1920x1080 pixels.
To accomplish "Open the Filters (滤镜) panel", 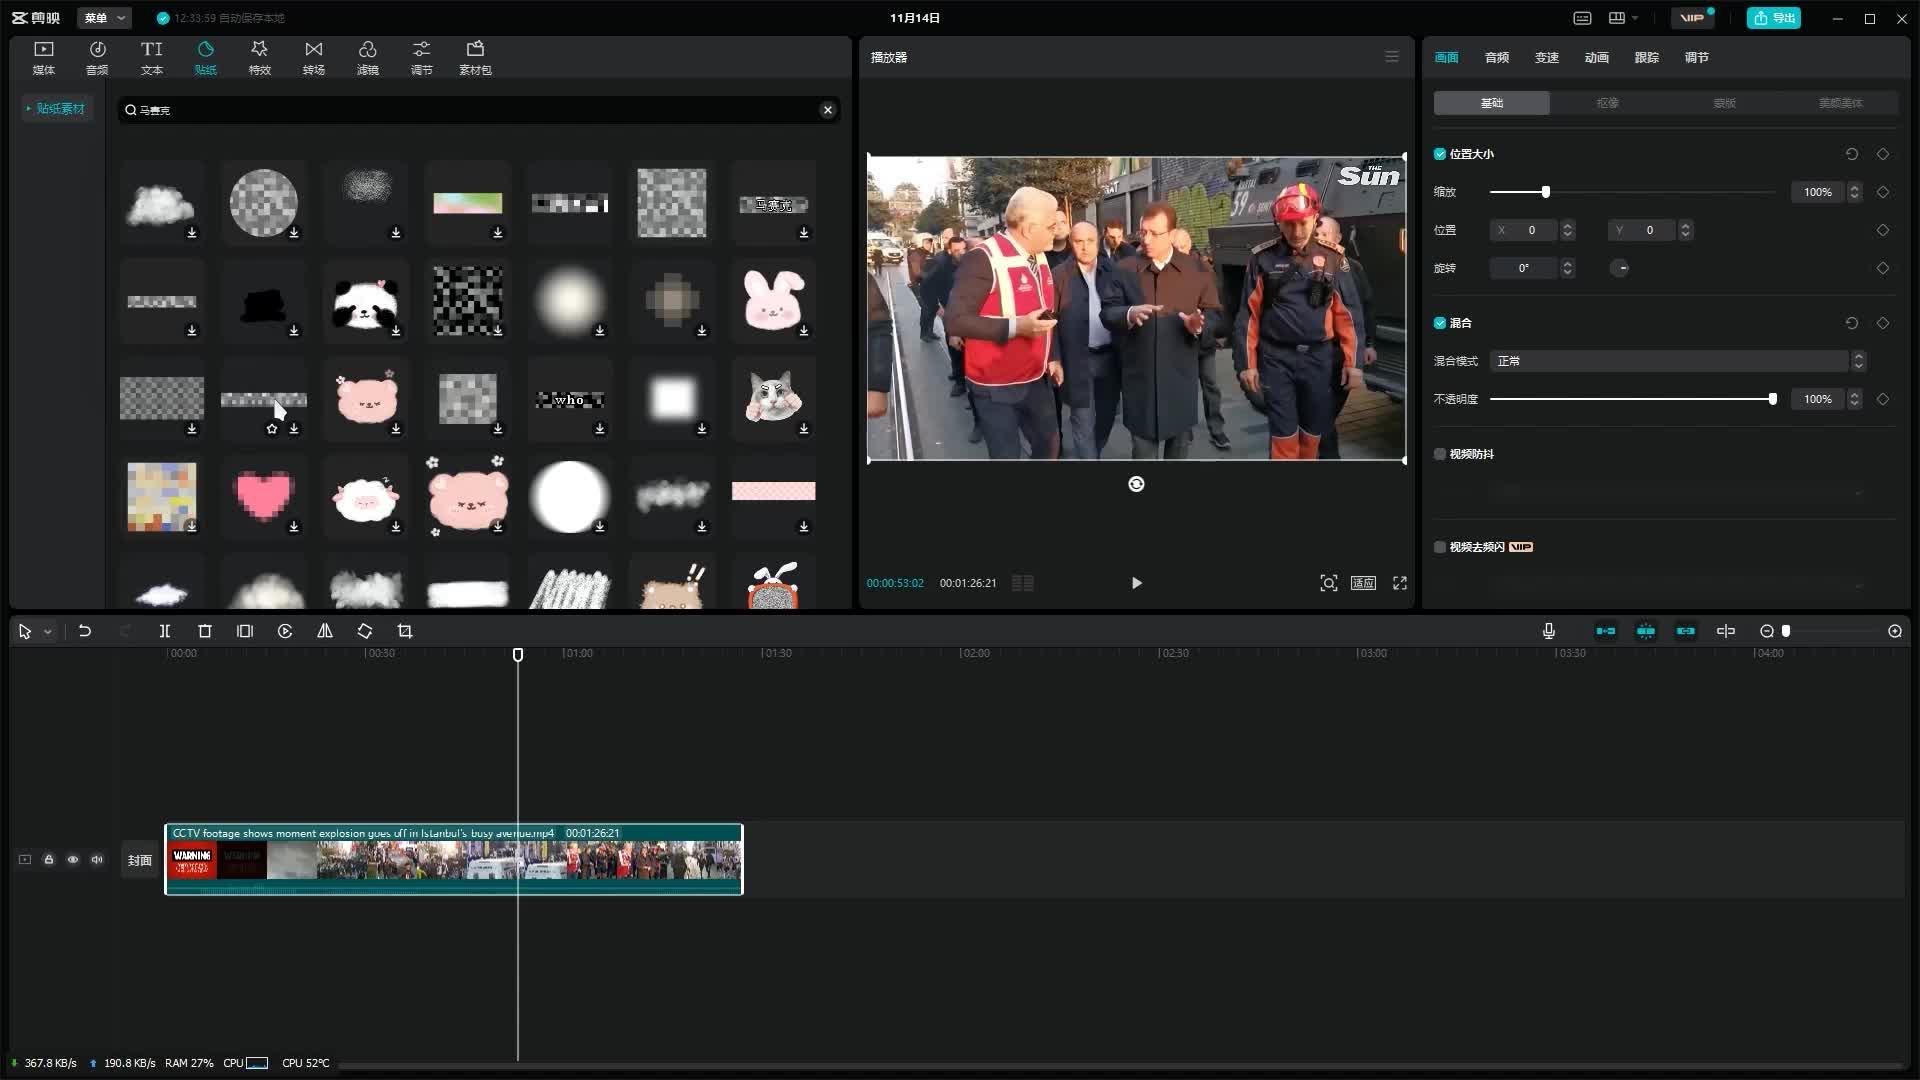I will point(367,58).
